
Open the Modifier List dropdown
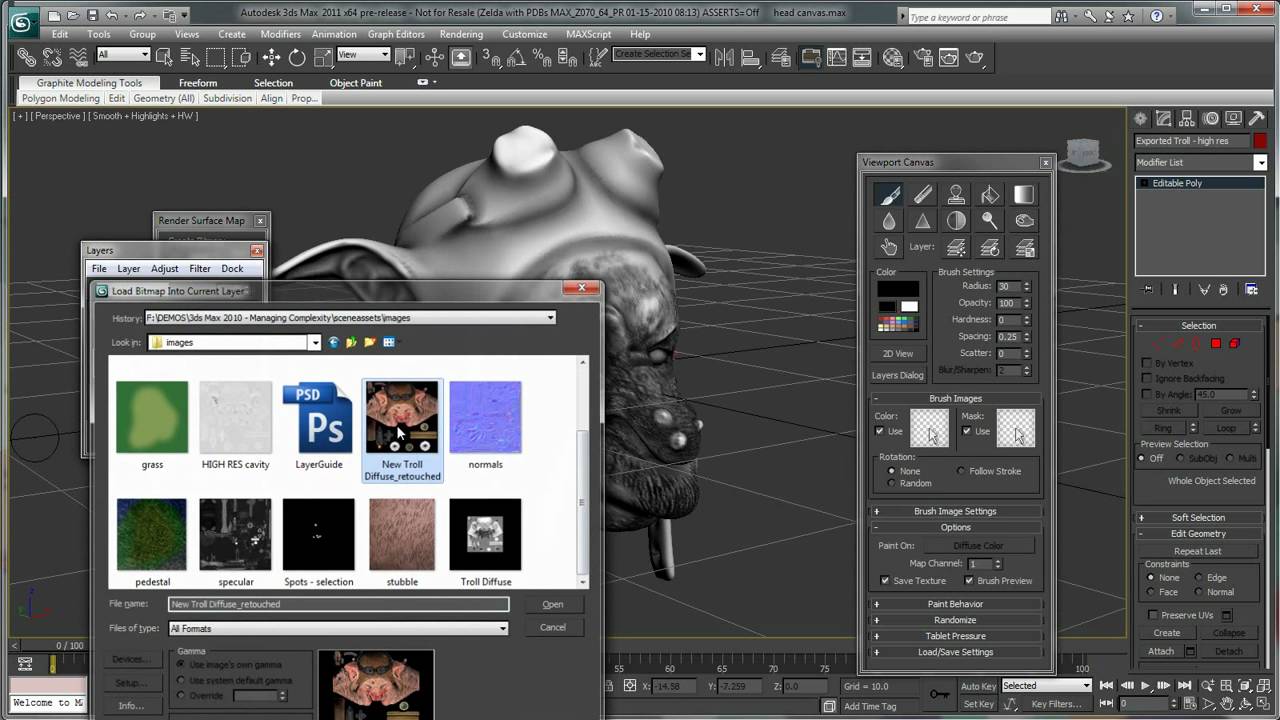[1260, 163]
